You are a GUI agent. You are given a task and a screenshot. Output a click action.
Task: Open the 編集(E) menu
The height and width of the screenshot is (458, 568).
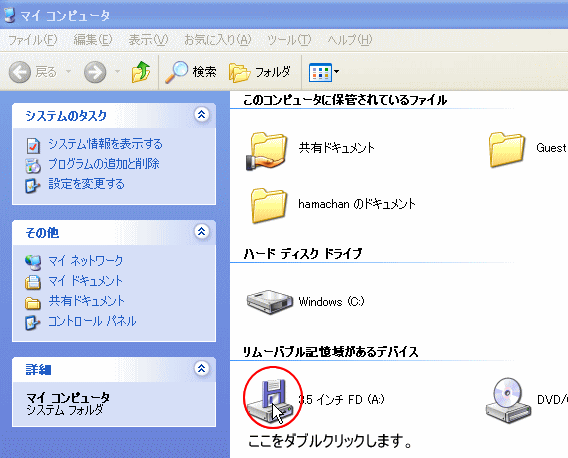tap(93, 39)
